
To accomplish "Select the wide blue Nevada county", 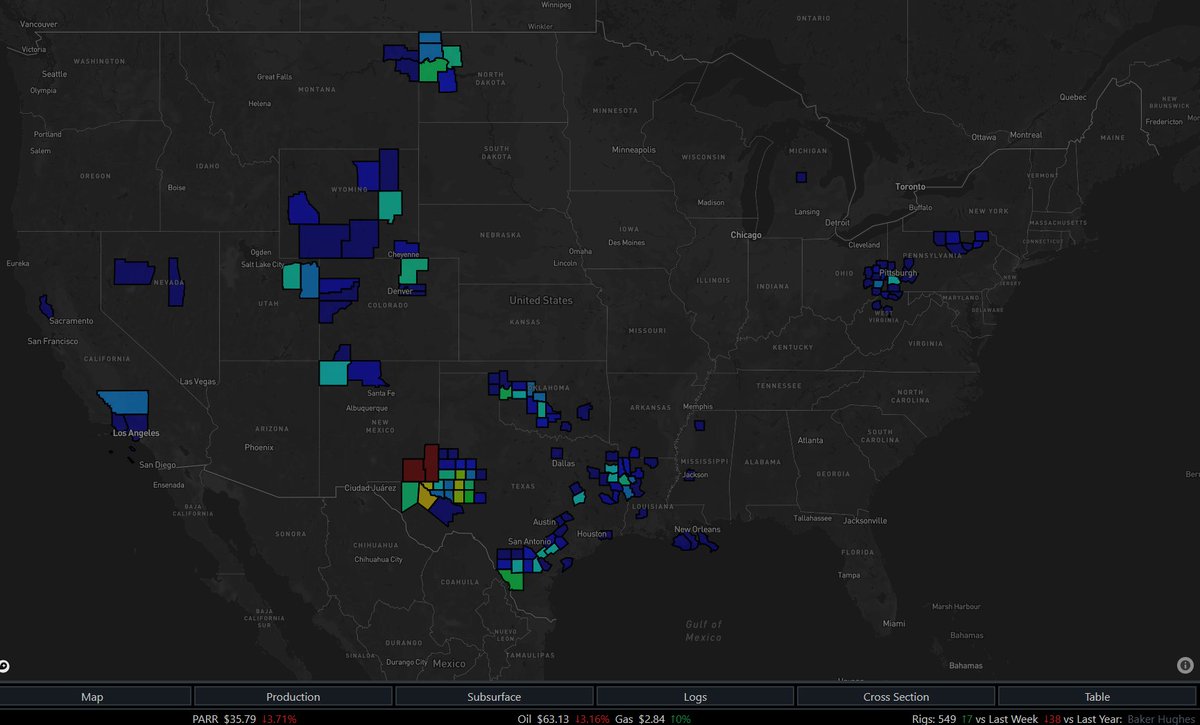I will pyautogui.click(x=133, y=271).
